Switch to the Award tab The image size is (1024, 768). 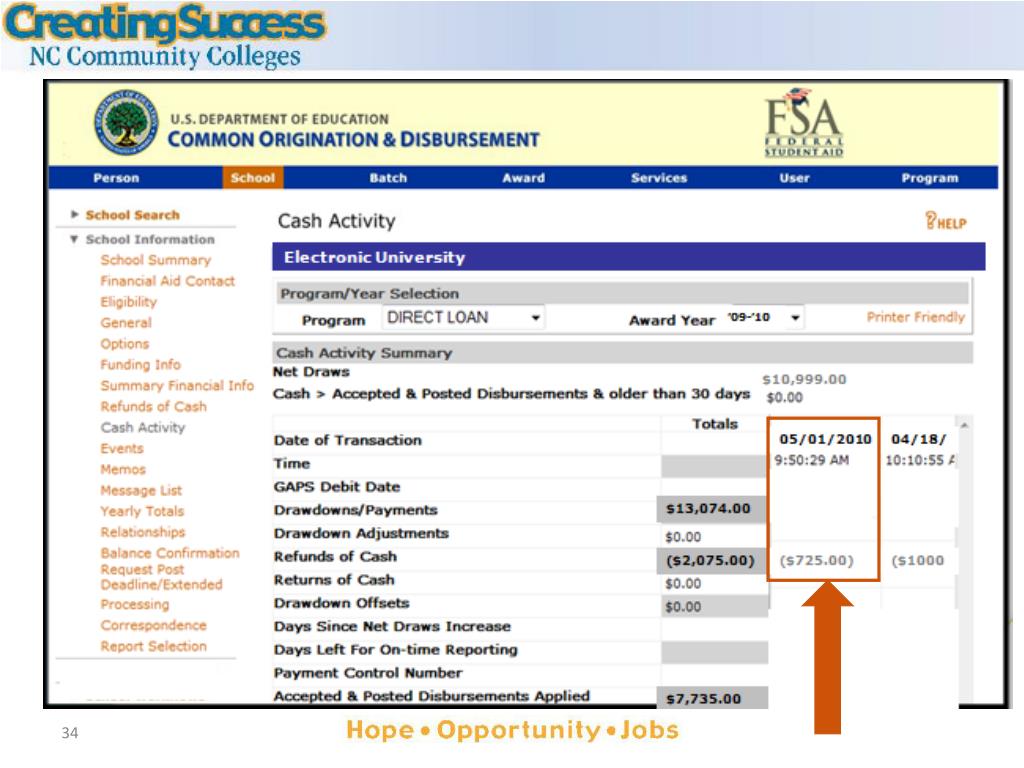(x=523, y=178)
